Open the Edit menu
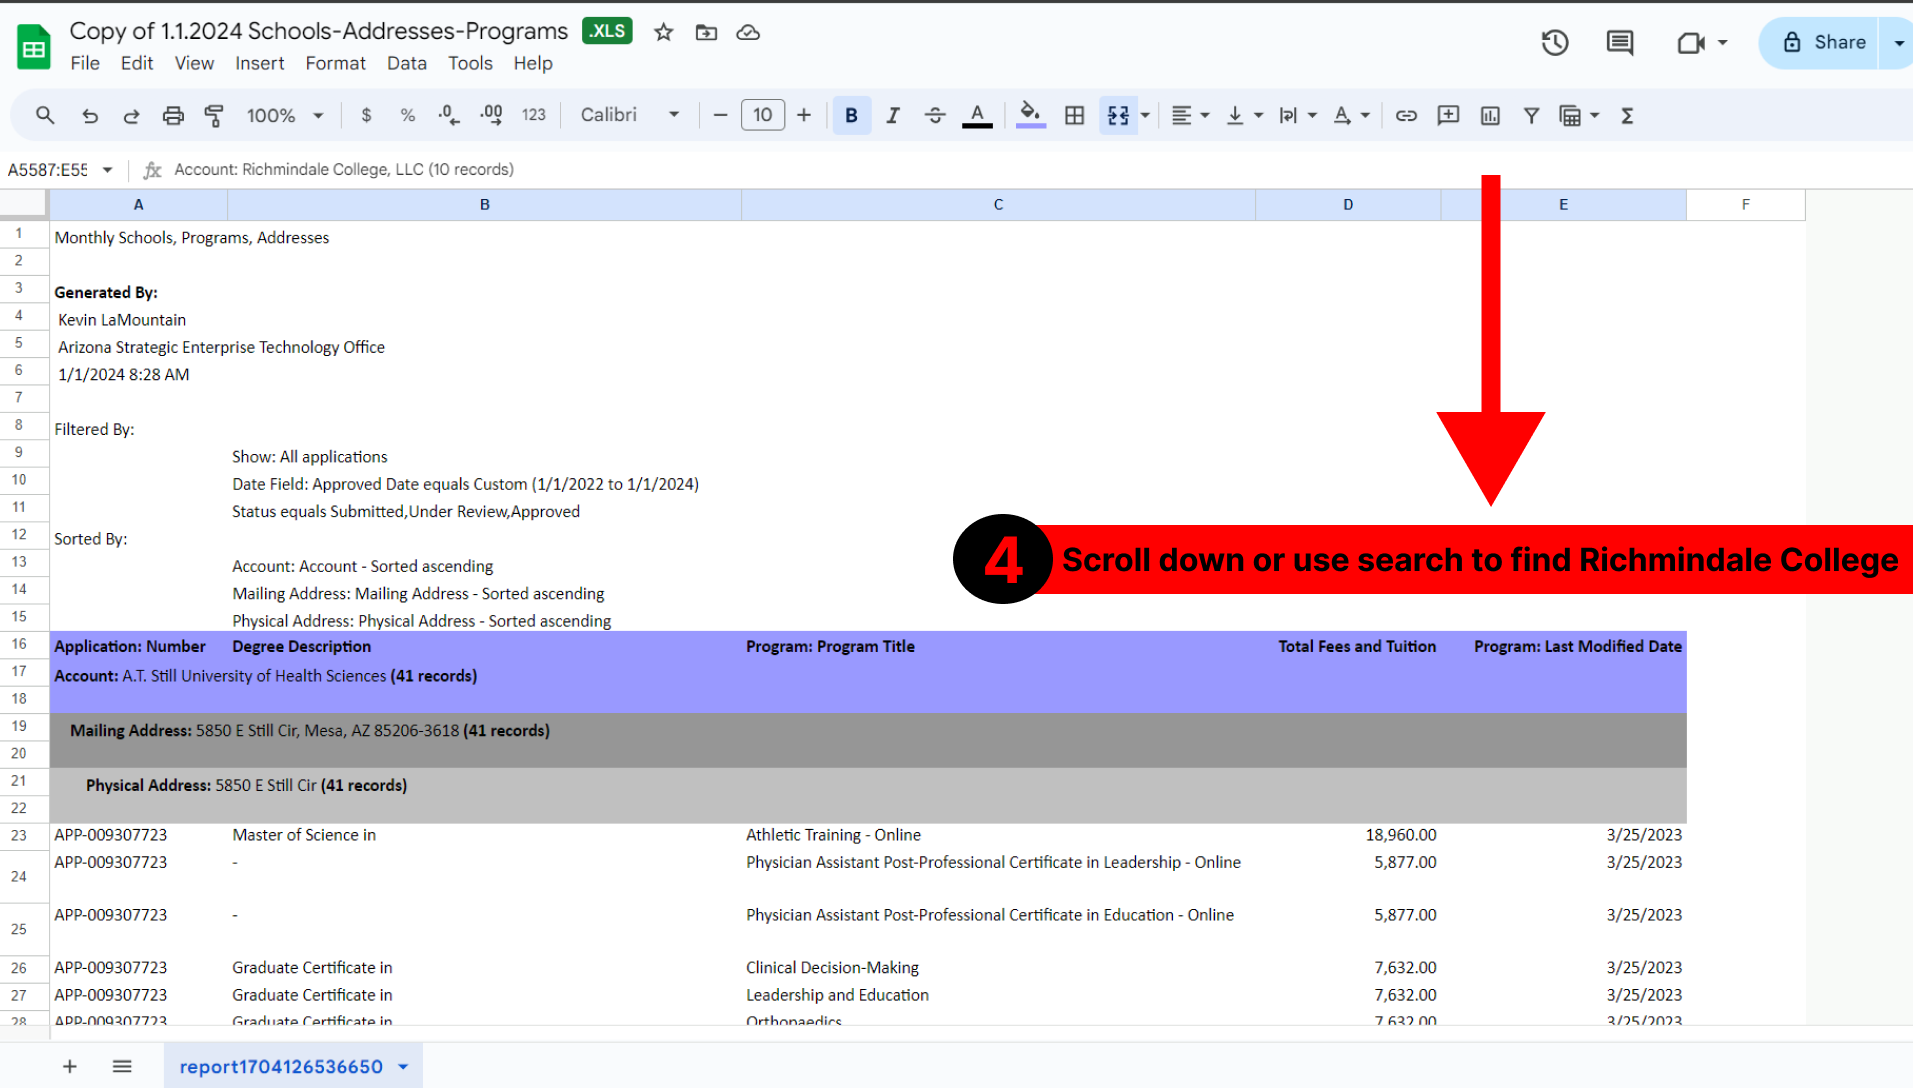Viewport: 1913px width, 1088px height. 137,63
